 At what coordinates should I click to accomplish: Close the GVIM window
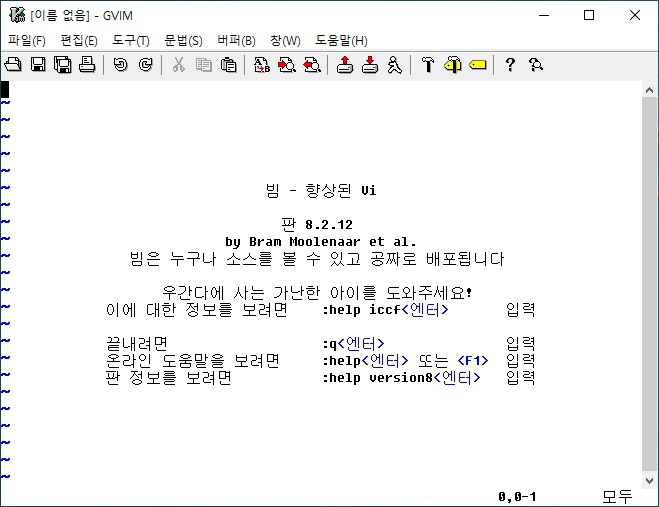pyautogui.click(x=635, y=16)
